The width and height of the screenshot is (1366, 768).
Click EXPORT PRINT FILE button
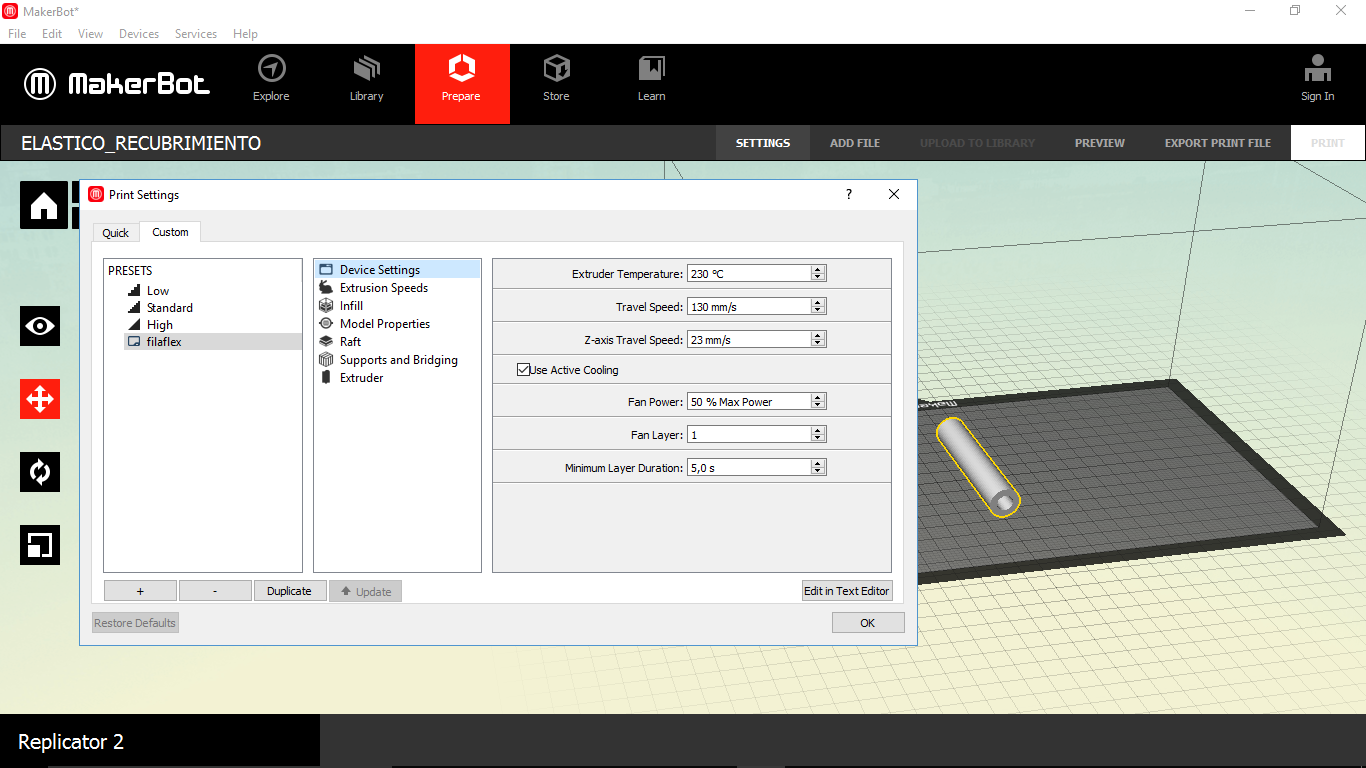tap(1218, 143)
